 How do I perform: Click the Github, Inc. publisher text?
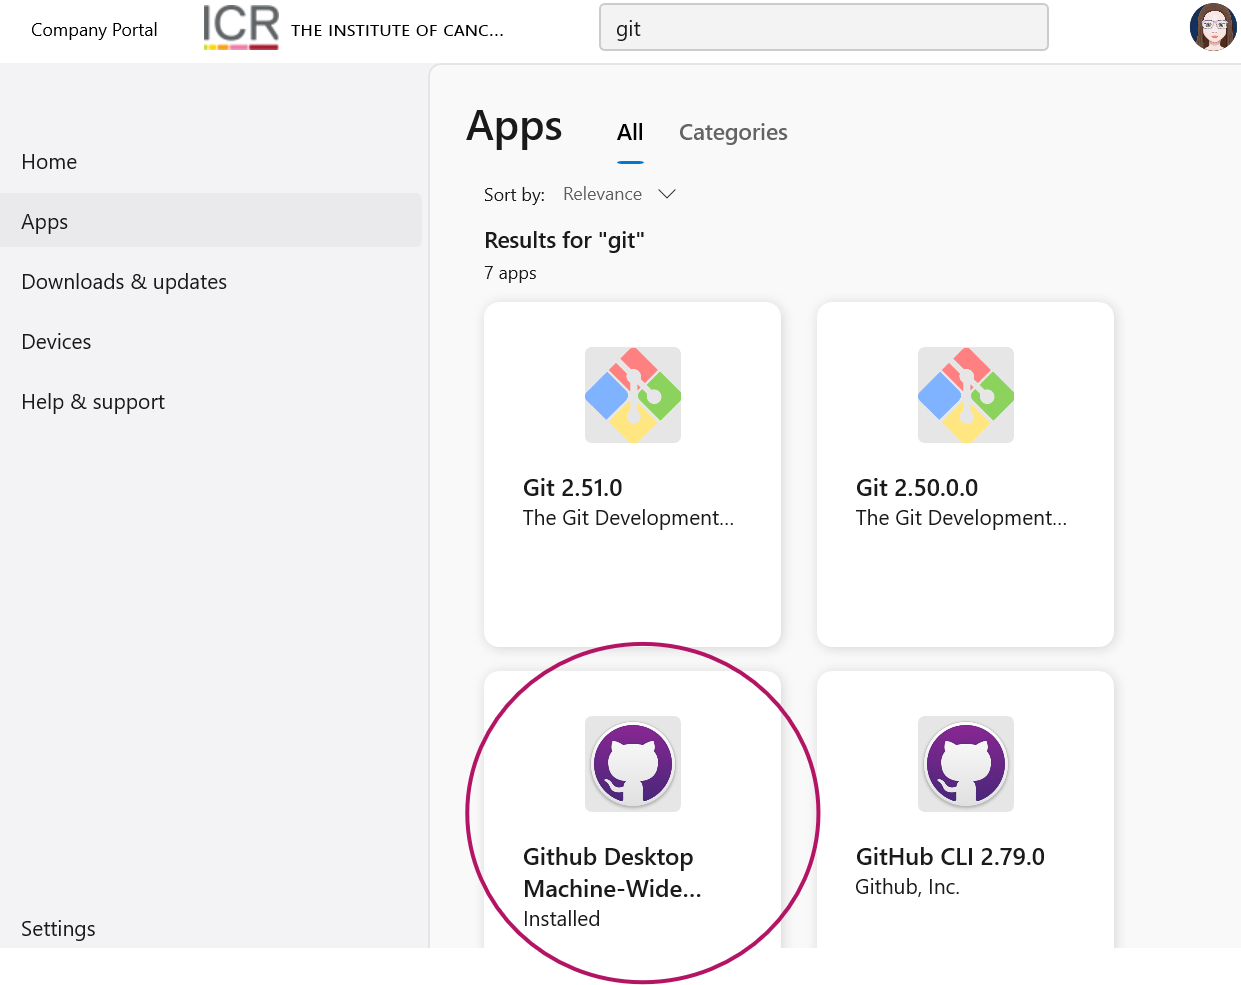(907, 887)
